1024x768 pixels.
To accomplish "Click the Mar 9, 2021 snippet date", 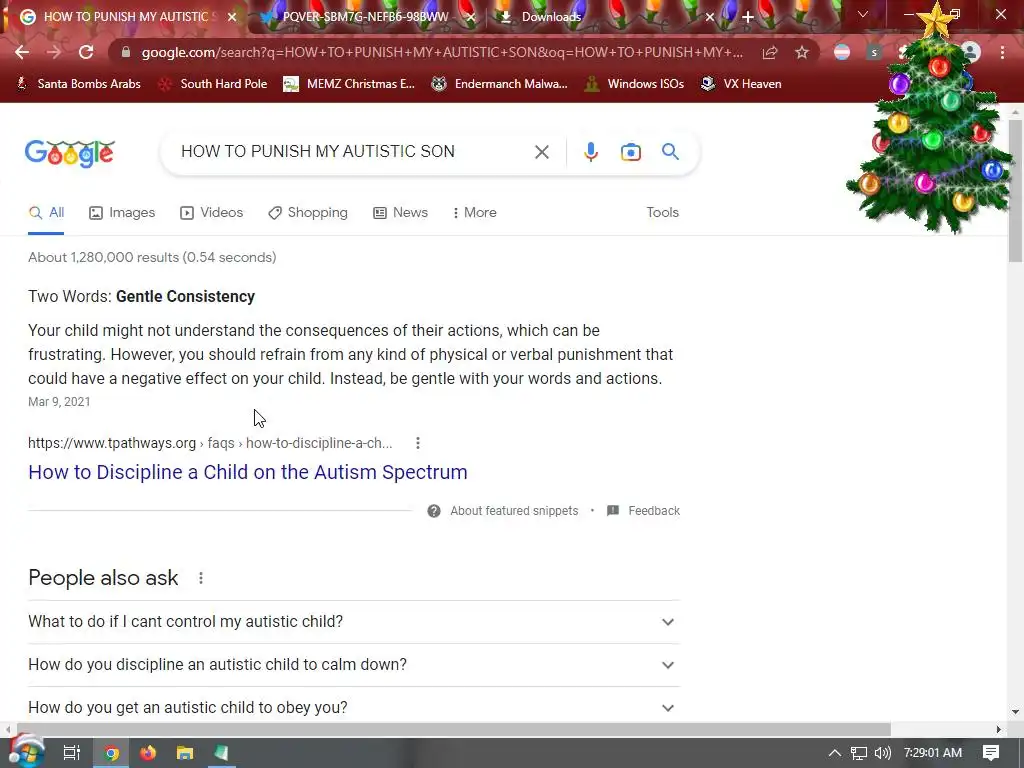I will [x=59, y=402].
